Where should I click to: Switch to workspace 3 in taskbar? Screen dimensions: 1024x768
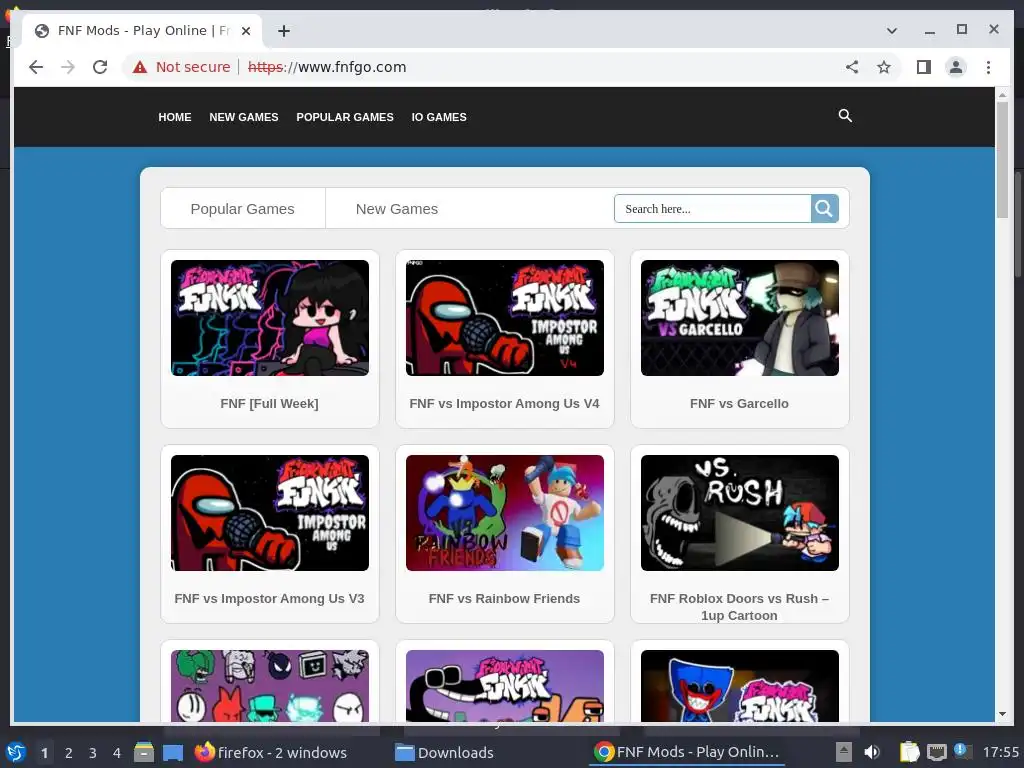pos(93,753)
